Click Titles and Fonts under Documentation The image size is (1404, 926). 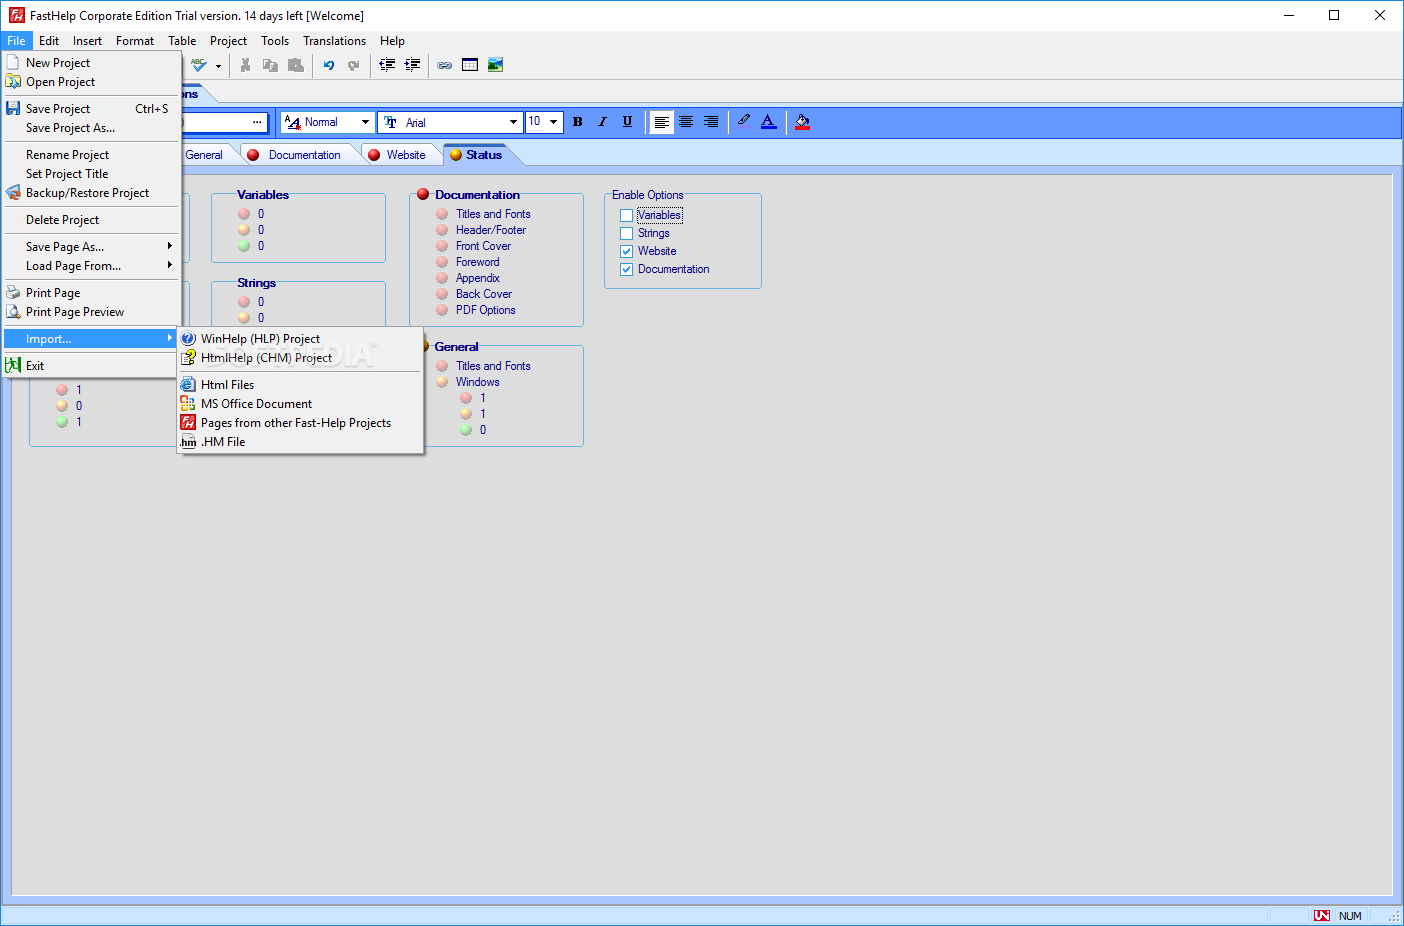pyautogui.click(x=493, y=214)
